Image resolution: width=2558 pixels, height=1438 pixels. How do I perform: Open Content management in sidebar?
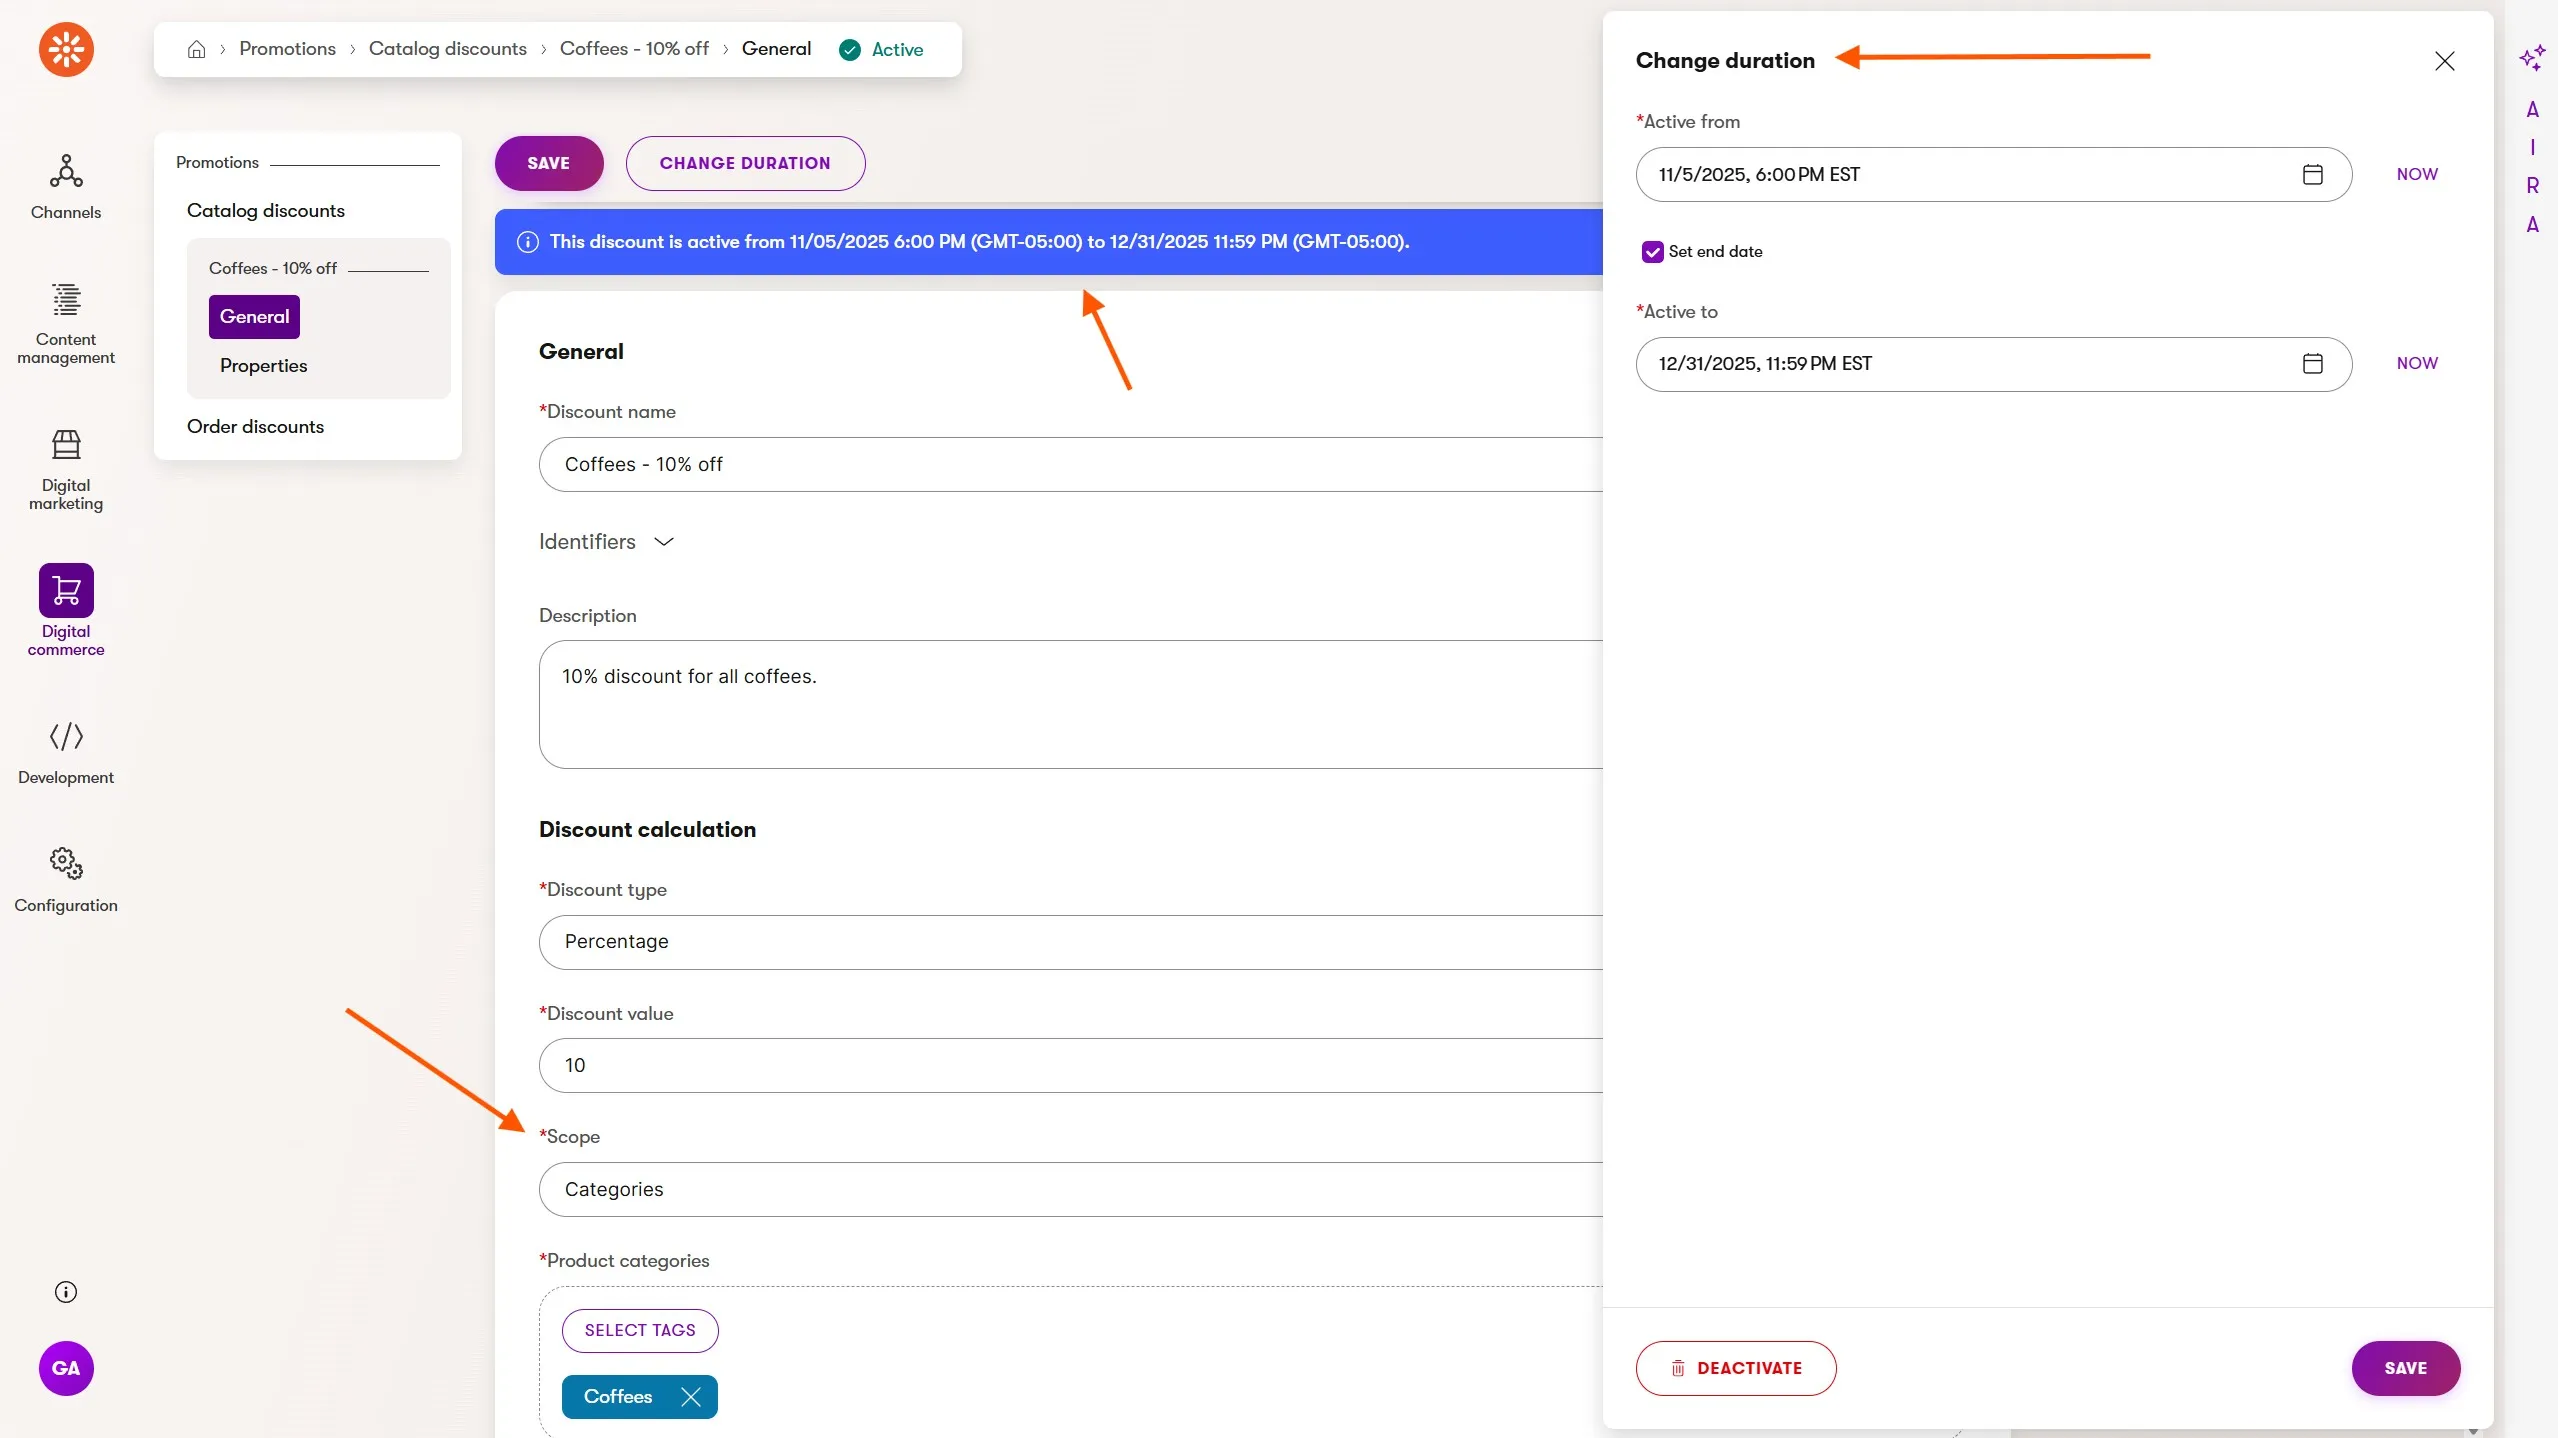pos(66,300)
